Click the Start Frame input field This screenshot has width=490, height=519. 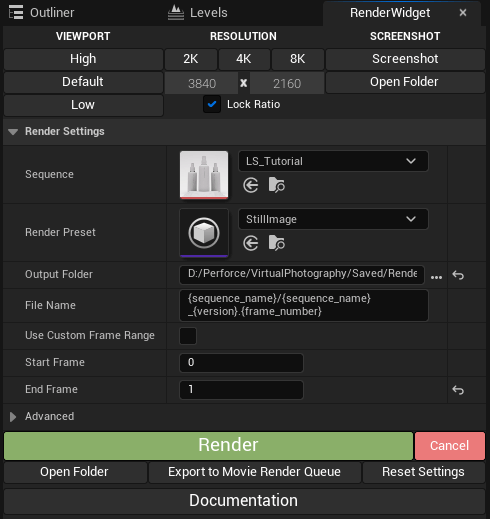[241, 363]
